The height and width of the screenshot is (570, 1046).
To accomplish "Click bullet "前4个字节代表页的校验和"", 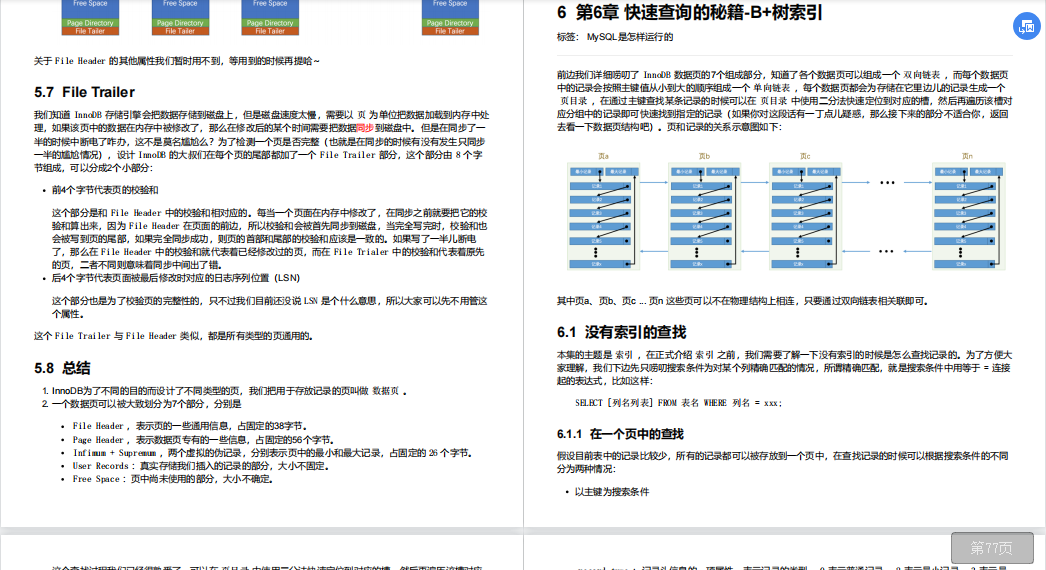I will (x=105, y=190).
